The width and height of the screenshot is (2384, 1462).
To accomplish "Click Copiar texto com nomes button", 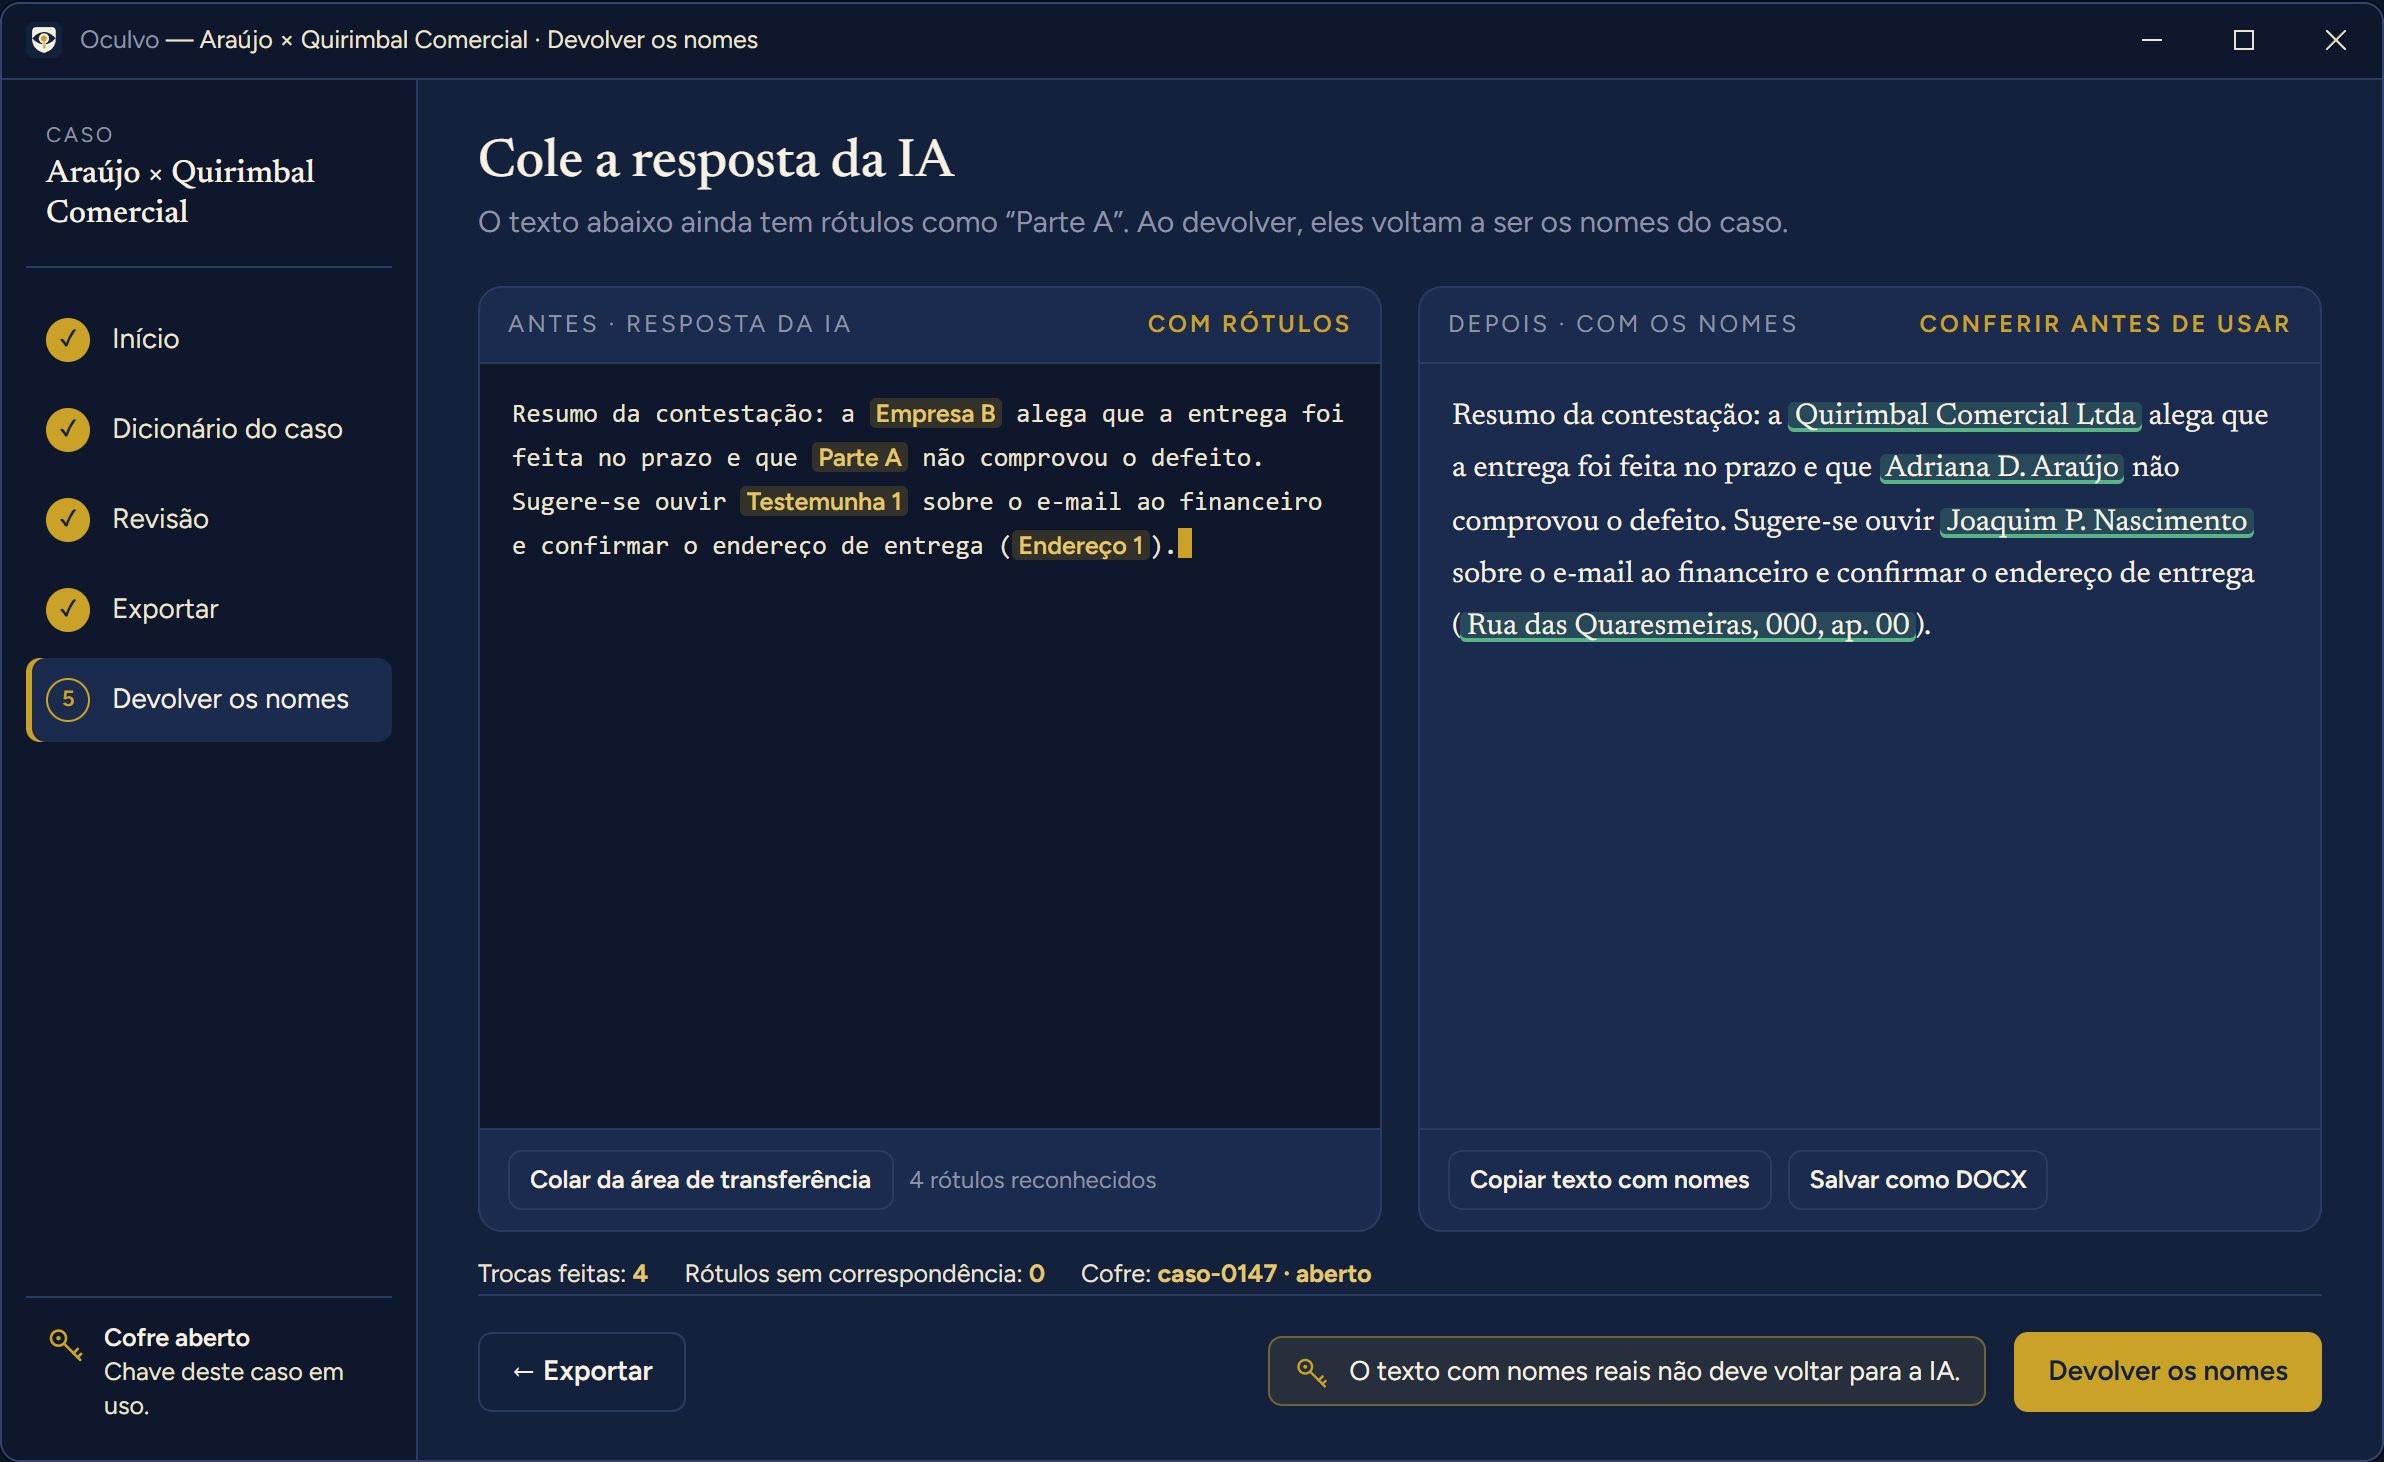I will 1609,1180.
